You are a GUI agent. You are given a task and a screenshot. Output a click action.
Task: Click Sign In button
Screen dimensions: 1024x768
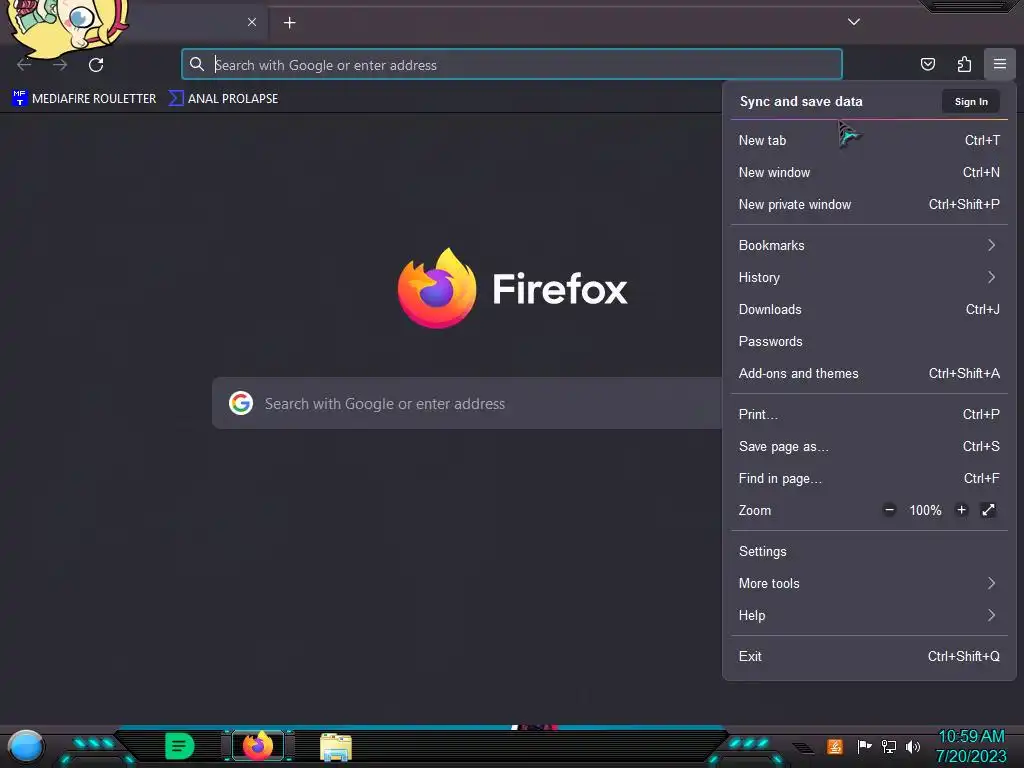tap(970, 102)
